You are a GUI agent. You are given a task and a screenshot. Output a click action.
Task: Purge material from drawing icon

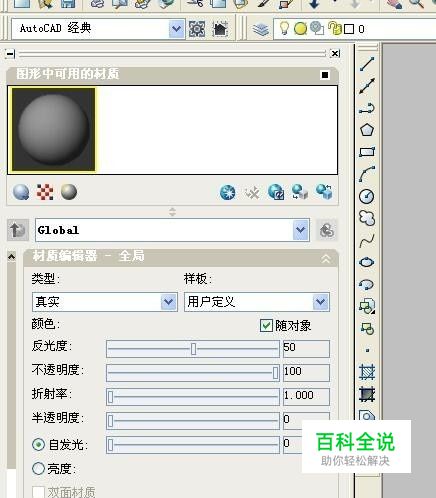[252, 192]
